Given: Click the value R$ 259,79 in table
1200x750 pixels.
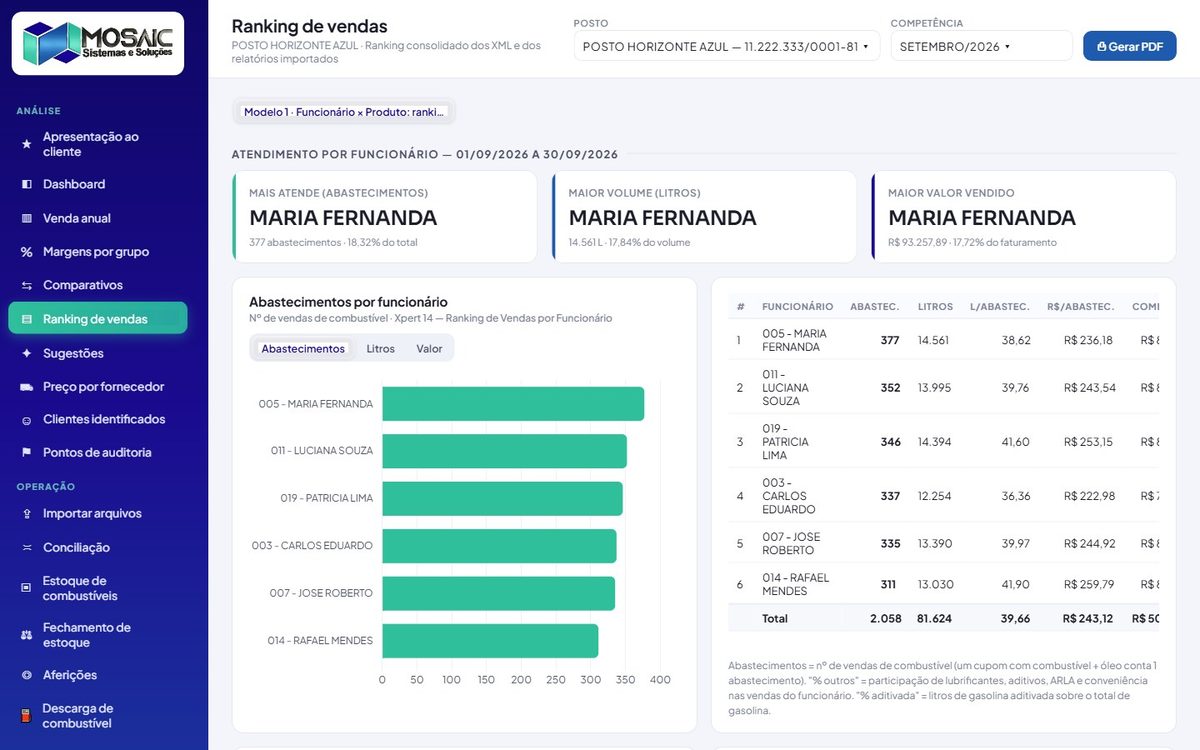Looking at the screenshot, I should (x=1089, y=584).
